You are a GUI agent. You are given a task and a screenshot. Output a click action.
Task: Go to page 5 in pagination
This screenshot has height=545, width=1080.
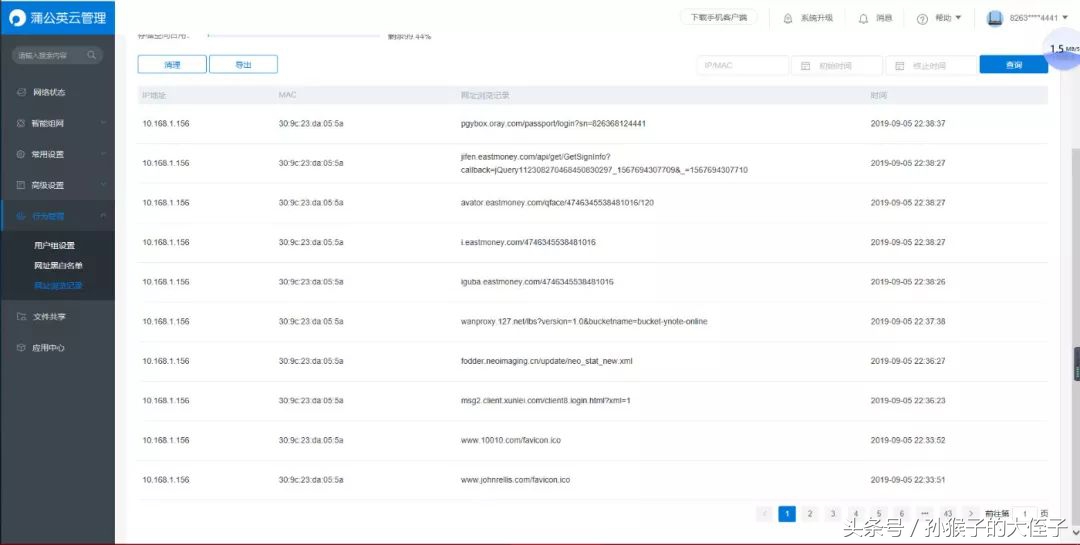pos(879,514)
